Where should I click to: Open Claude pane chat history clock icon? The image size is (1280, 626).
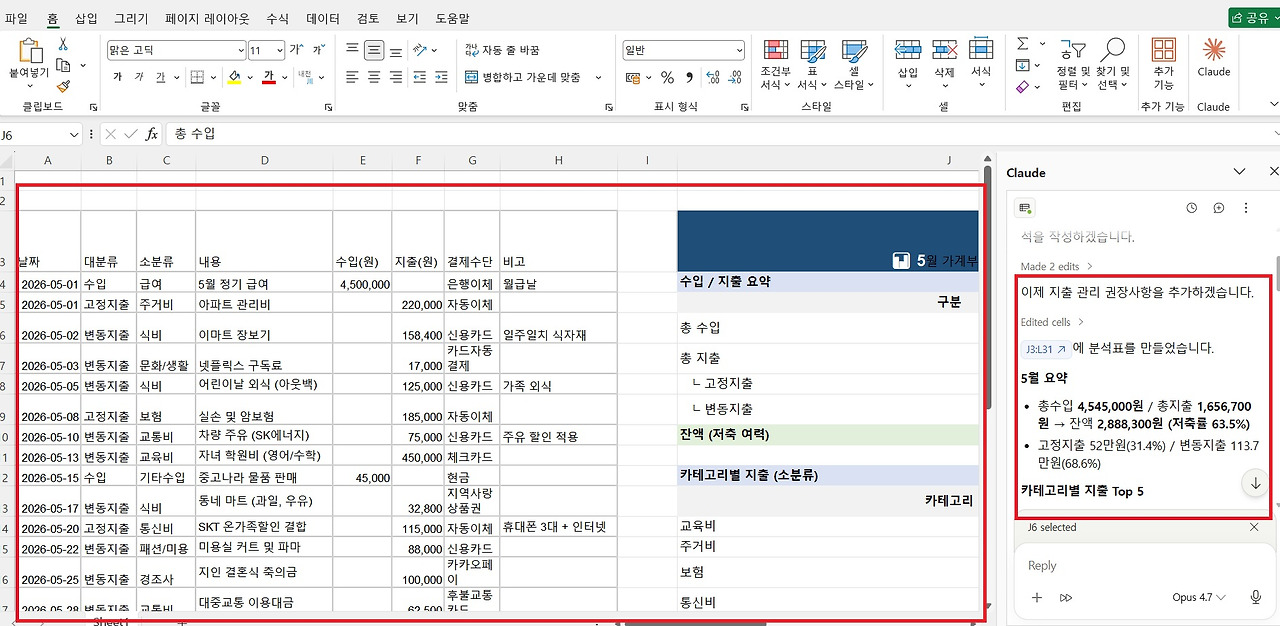1191,208
